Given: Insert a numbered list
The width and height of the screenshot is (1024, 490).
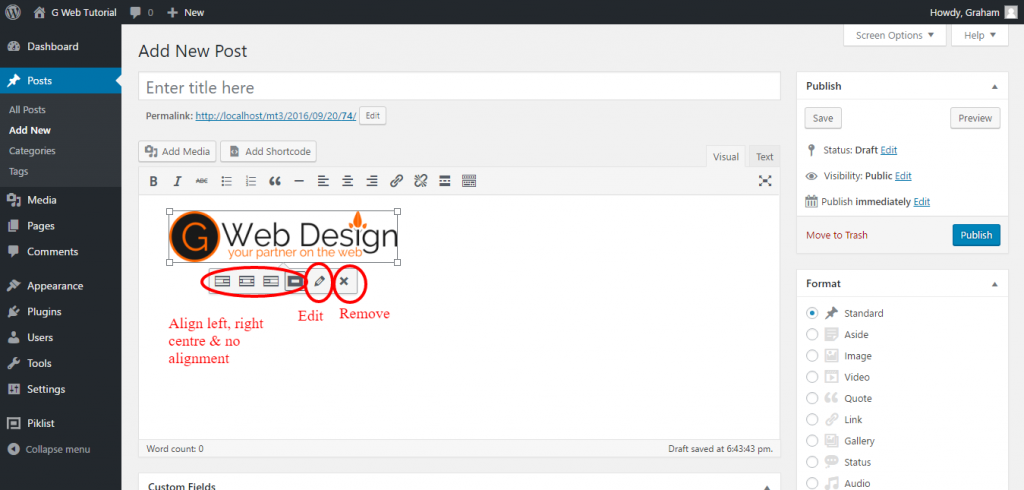Looking at the screenshot, I should (251, 181).
